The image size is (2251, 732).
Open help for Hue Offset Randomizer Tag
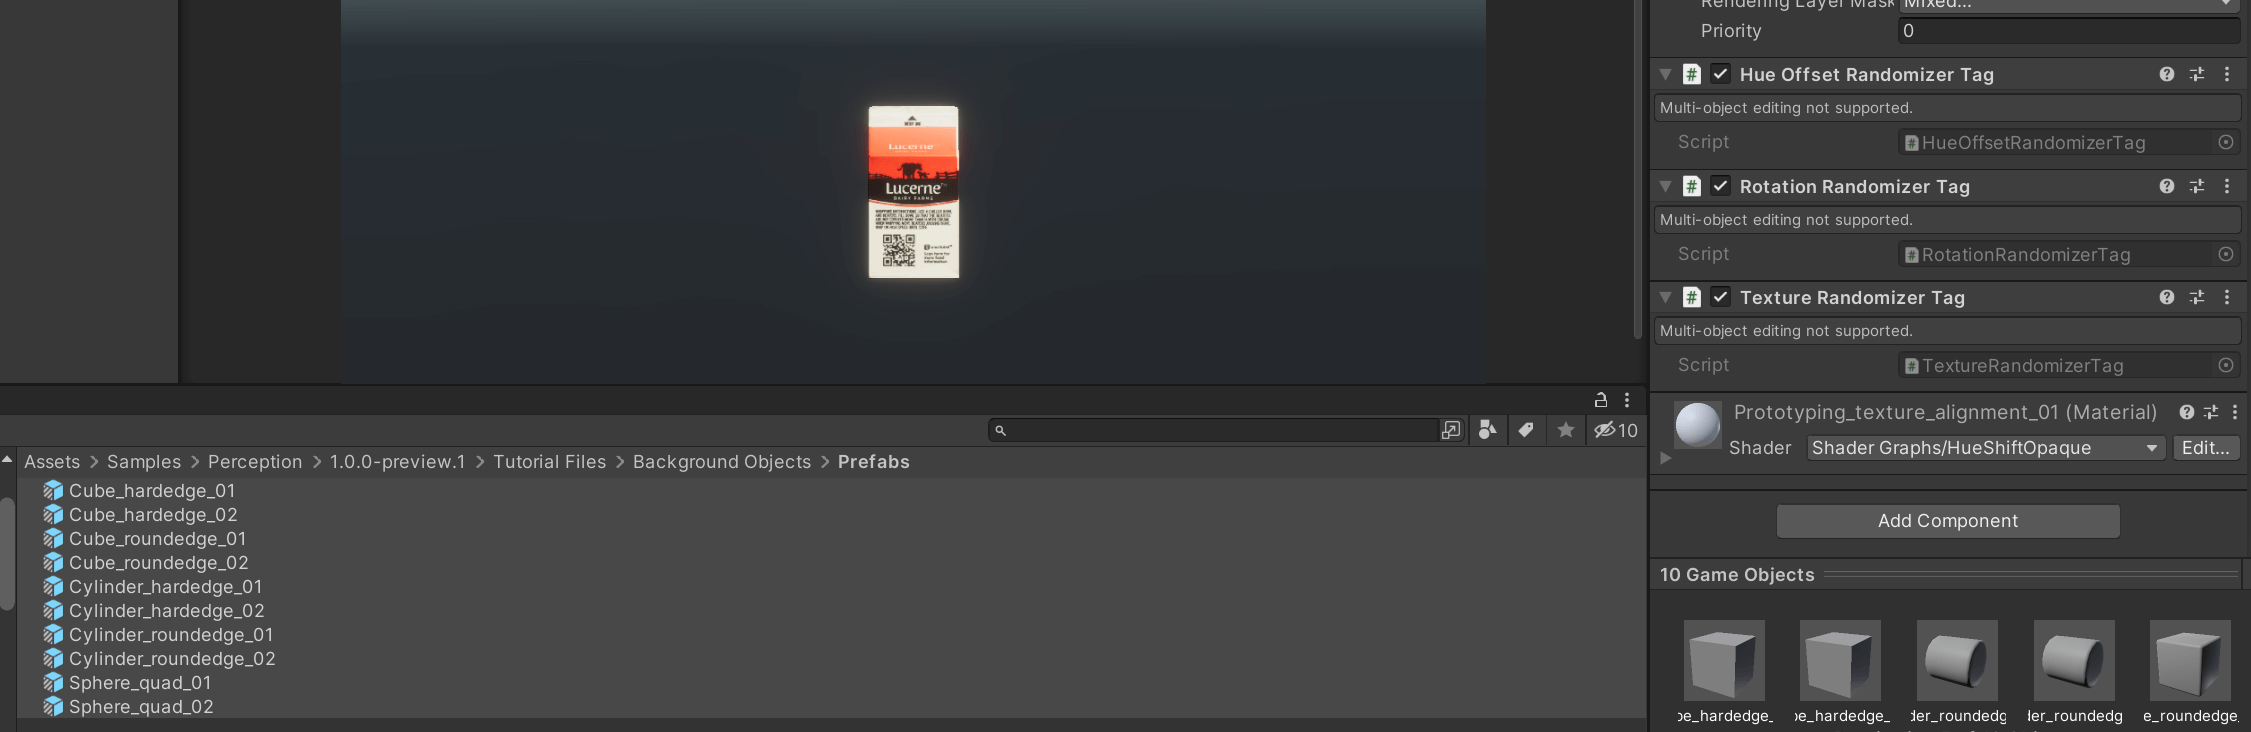click(x=2167, y=74)
